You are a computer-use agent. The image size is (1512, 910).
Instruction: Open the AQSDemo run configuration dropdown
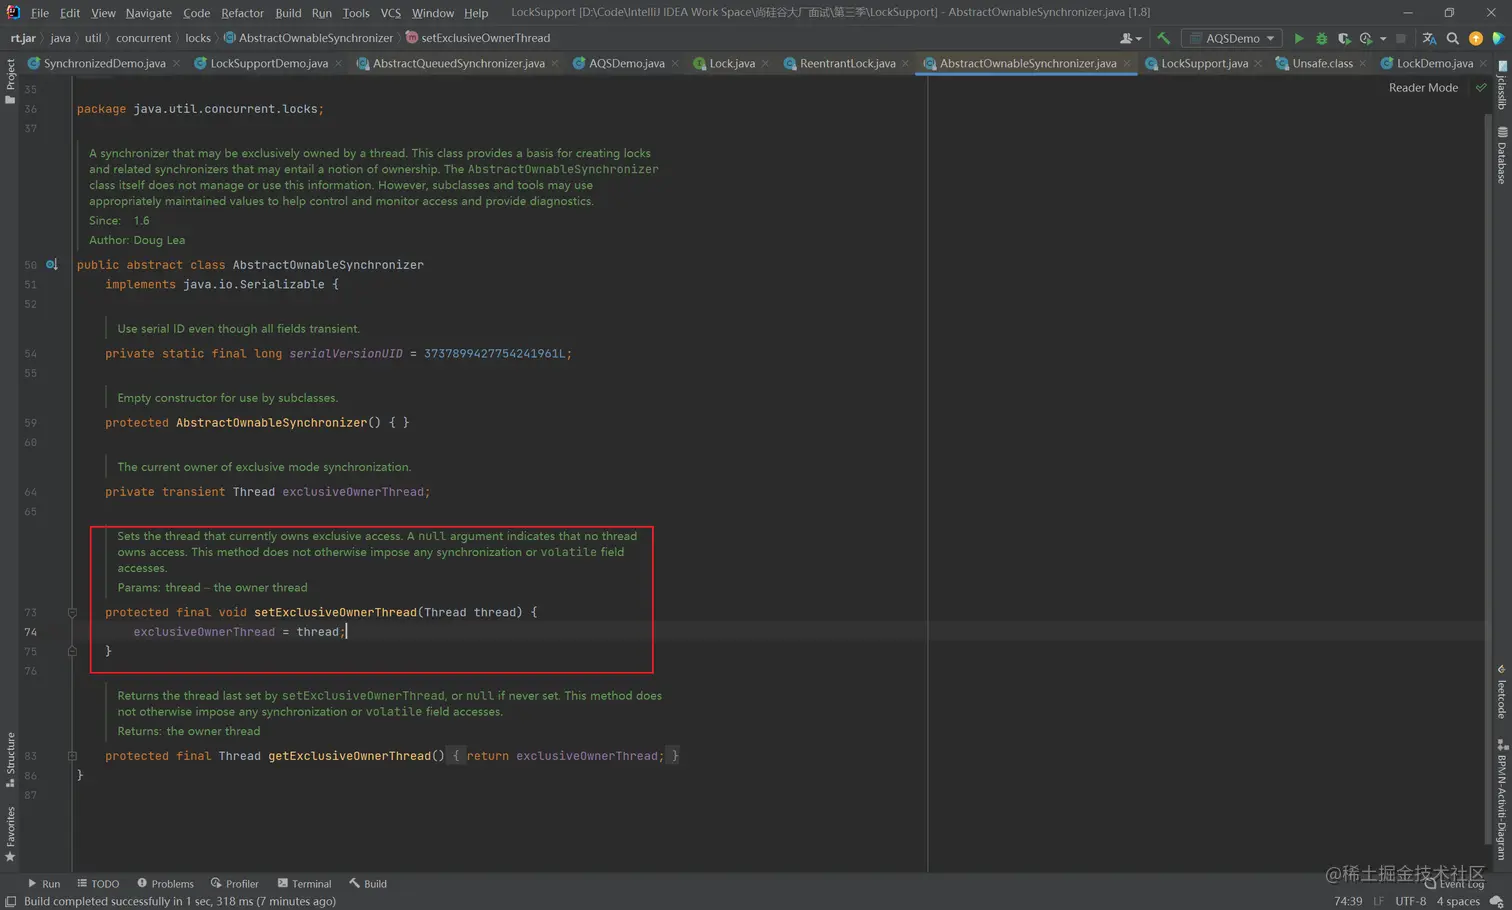tap(1233, 38)
